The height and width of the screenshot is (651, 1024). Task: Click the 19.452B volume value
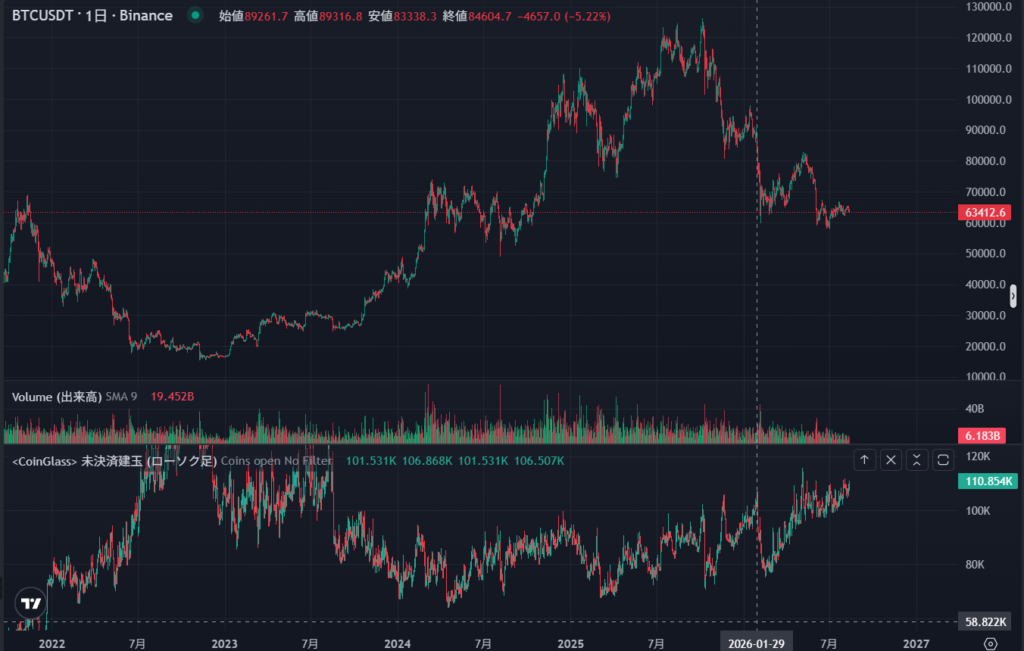click(172, 396)
